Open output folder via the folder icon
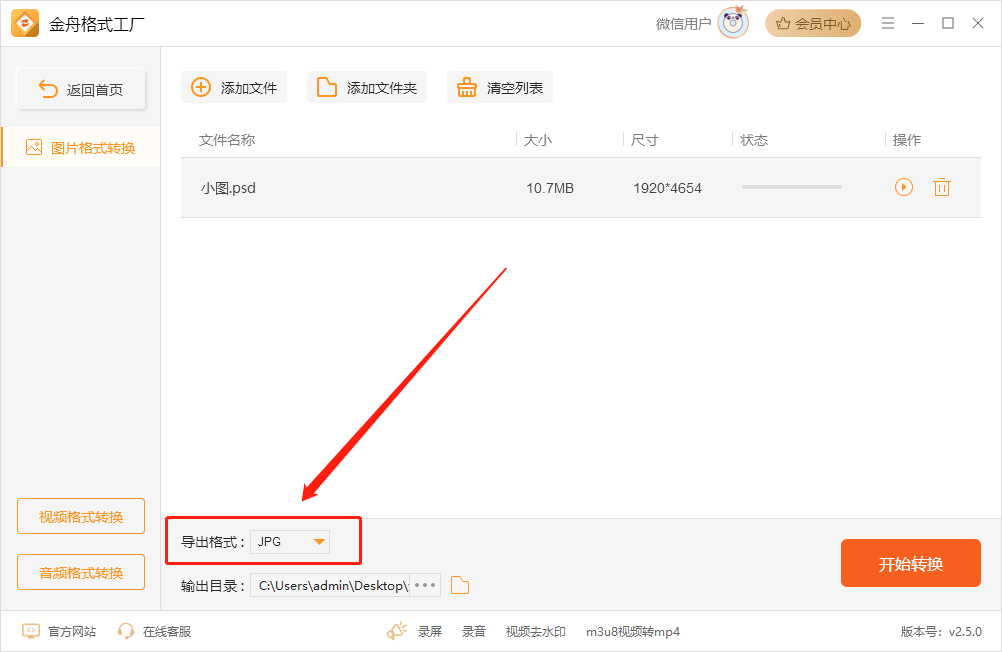The height and width of the screenshot is (652, 1002). pyautogui.click(x=459, y=585)
